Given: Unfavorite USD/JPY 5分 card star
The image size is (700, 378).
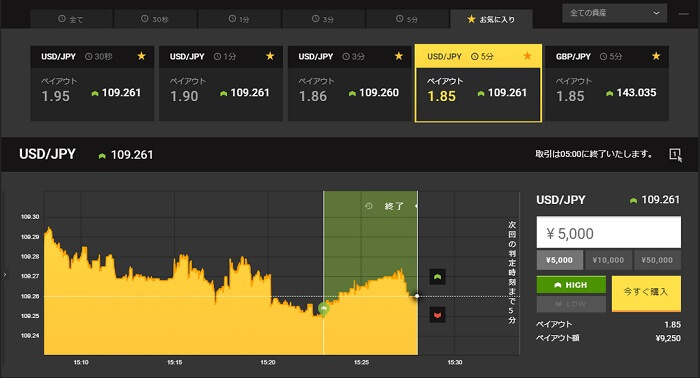Looking at the screenshot, I should tap(527, 56).
